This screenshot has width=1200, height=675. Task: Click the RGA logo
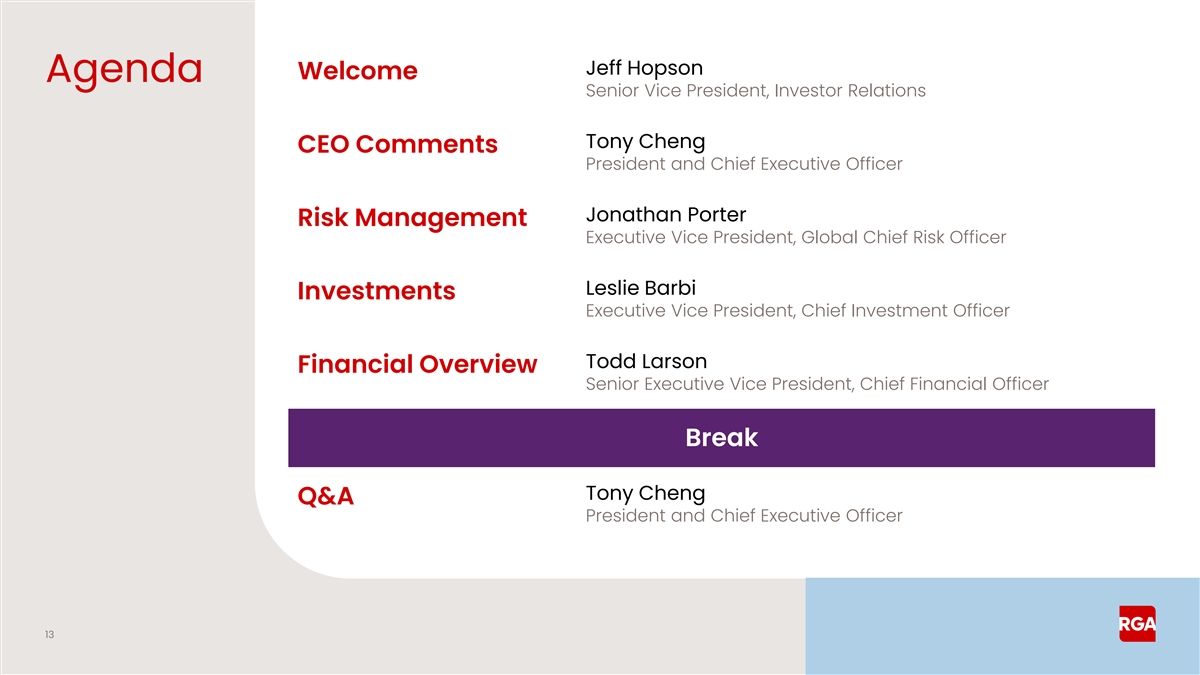pos(1136,624)
